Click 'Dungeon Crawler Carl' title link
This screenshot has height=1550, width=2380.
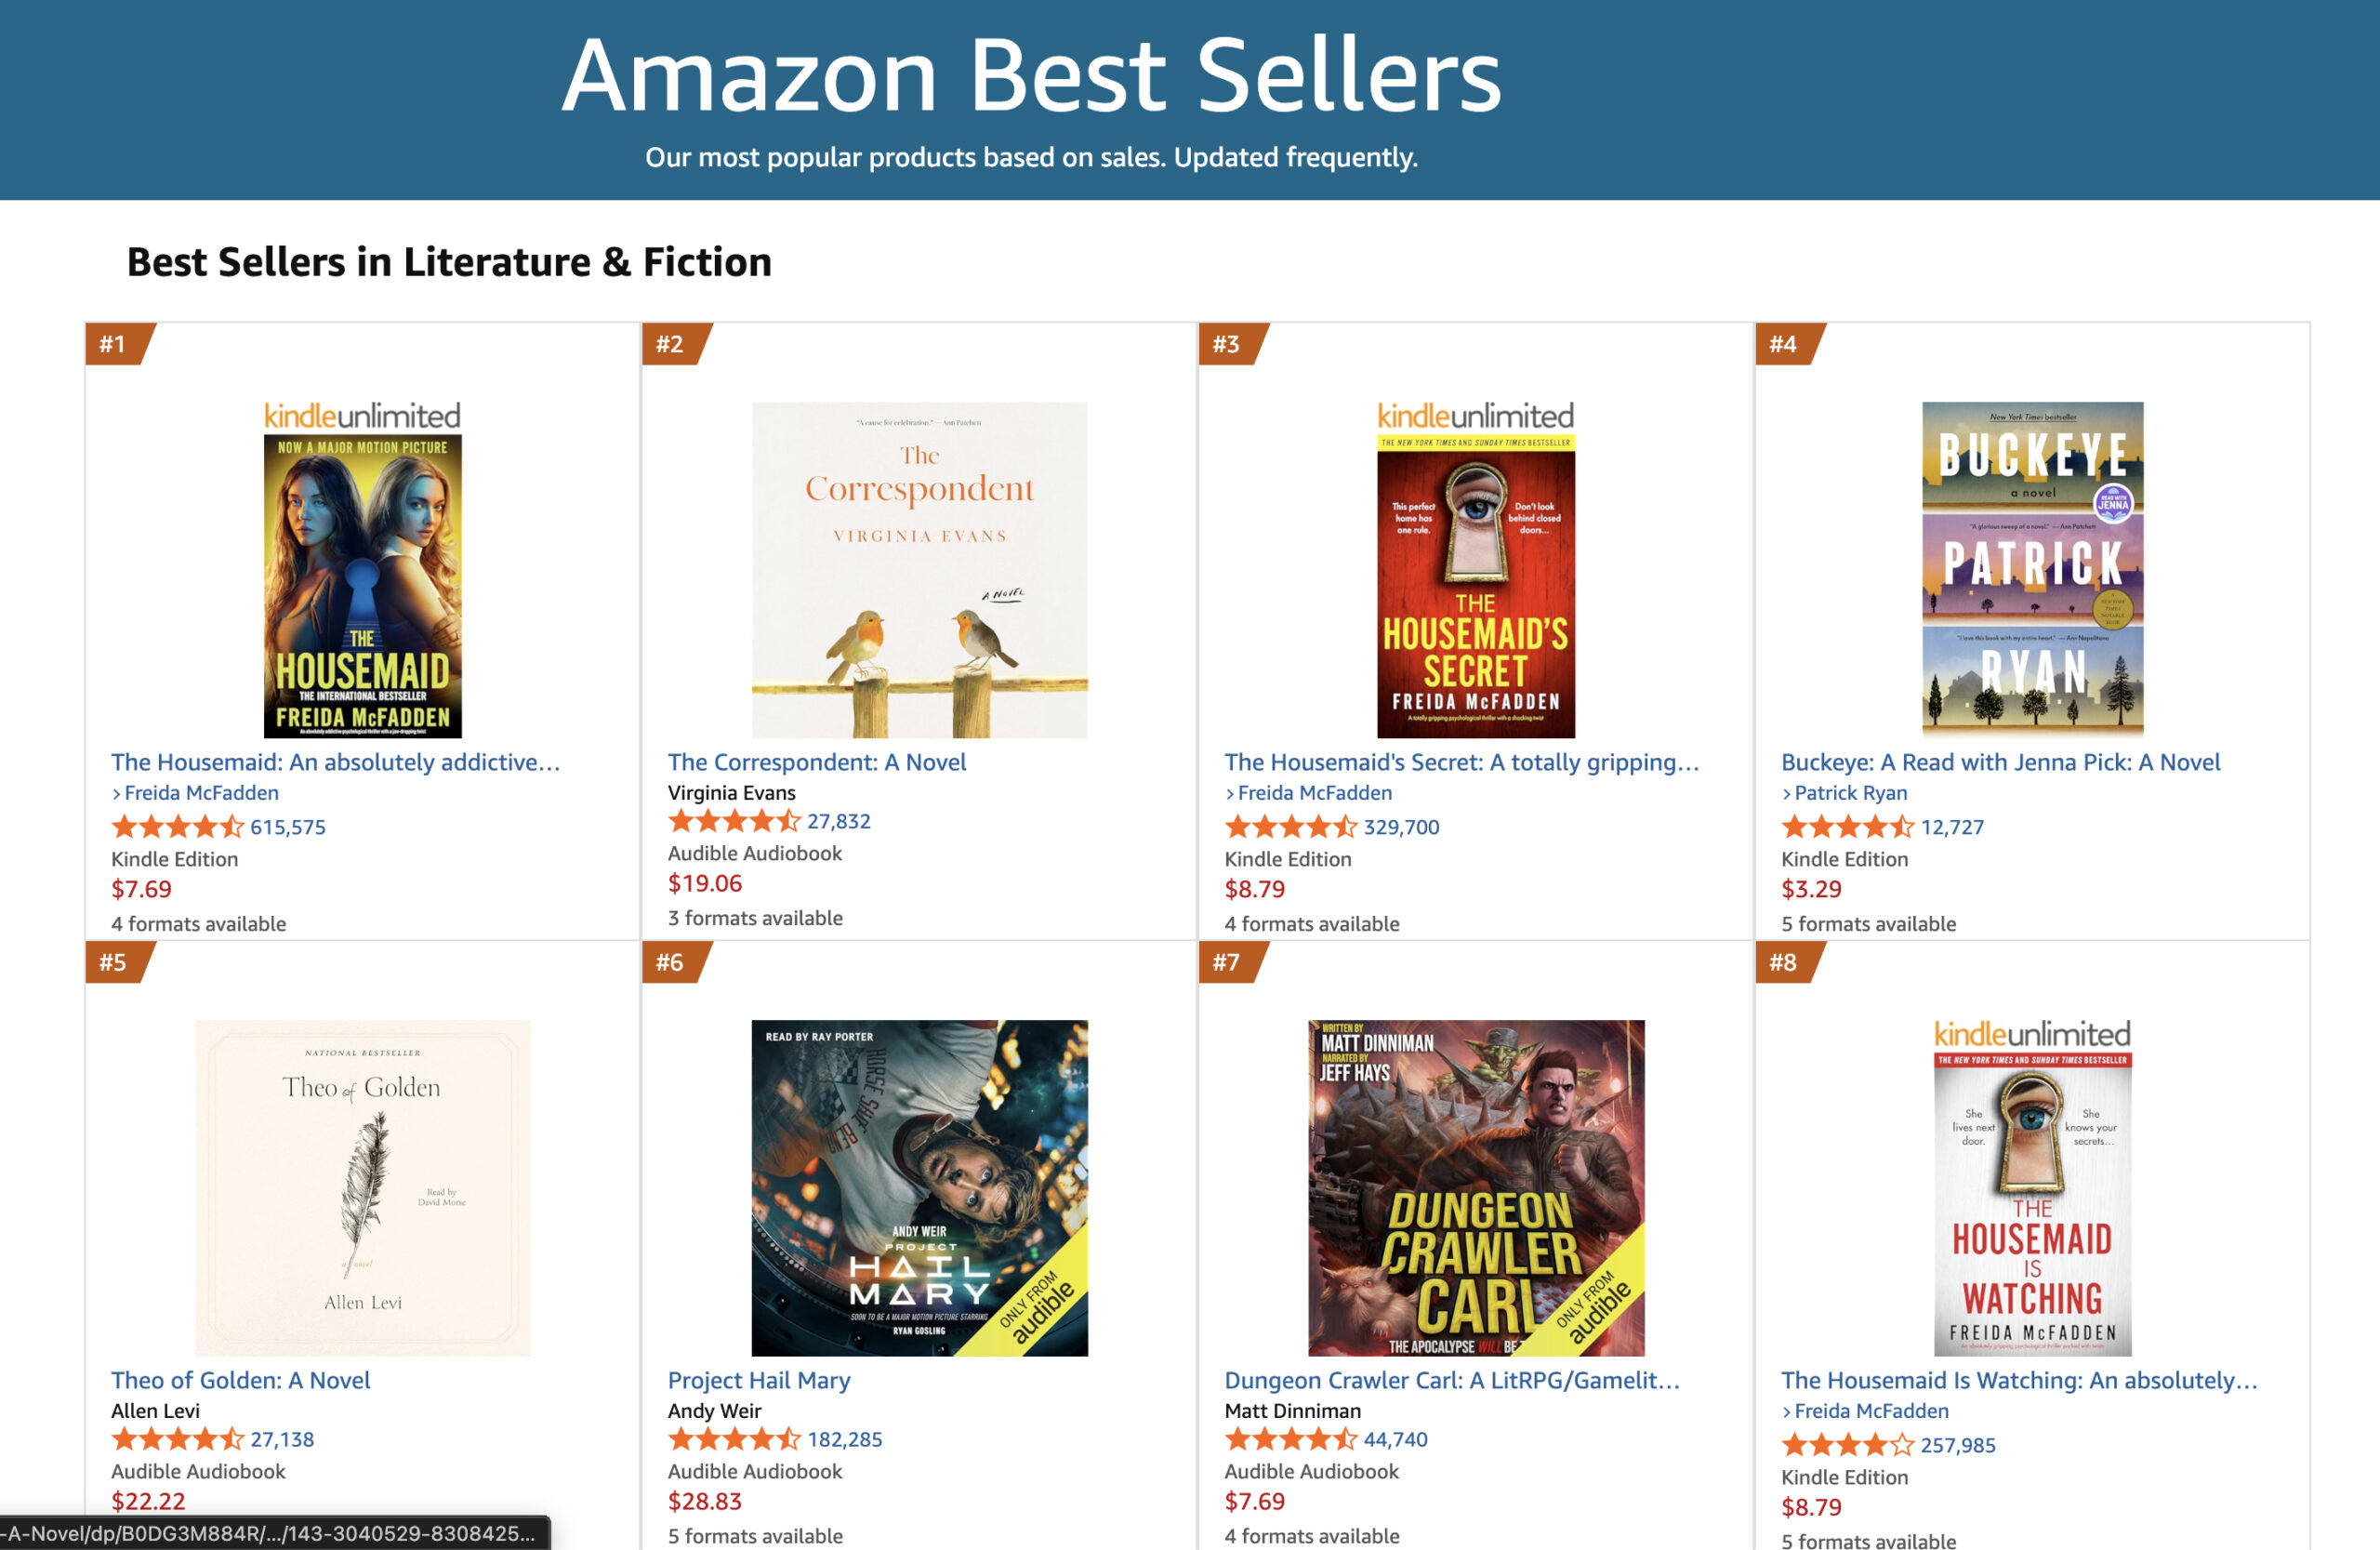1451,1380
